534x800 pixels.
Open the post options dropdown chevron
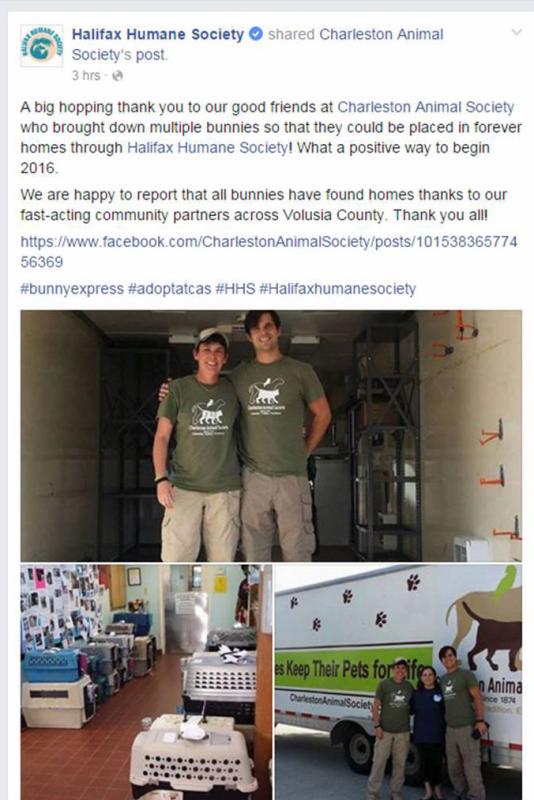[516, 33]
